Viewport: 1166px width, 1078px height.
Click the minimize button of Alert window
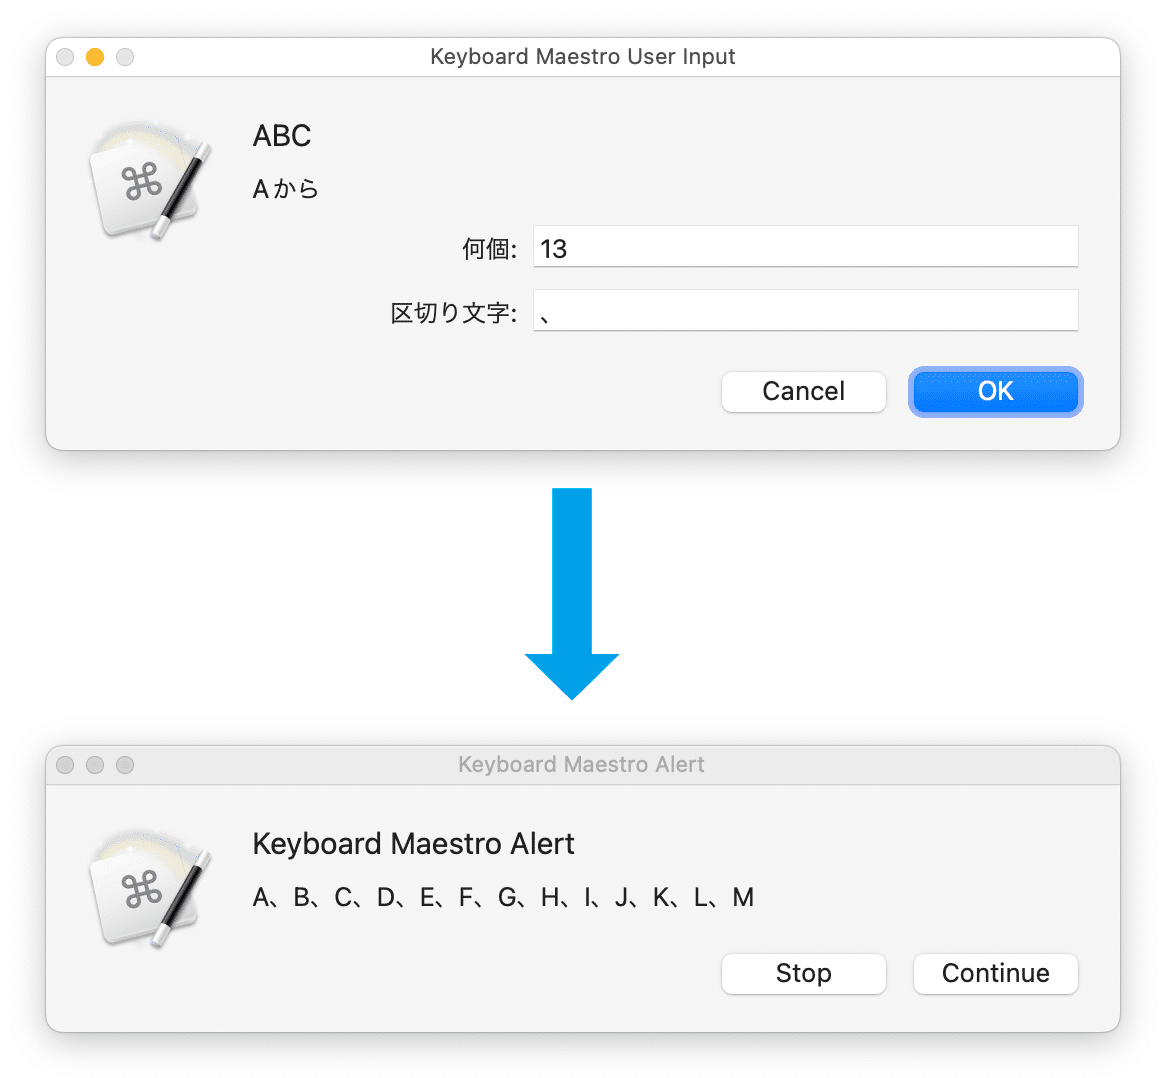[95, 765]
